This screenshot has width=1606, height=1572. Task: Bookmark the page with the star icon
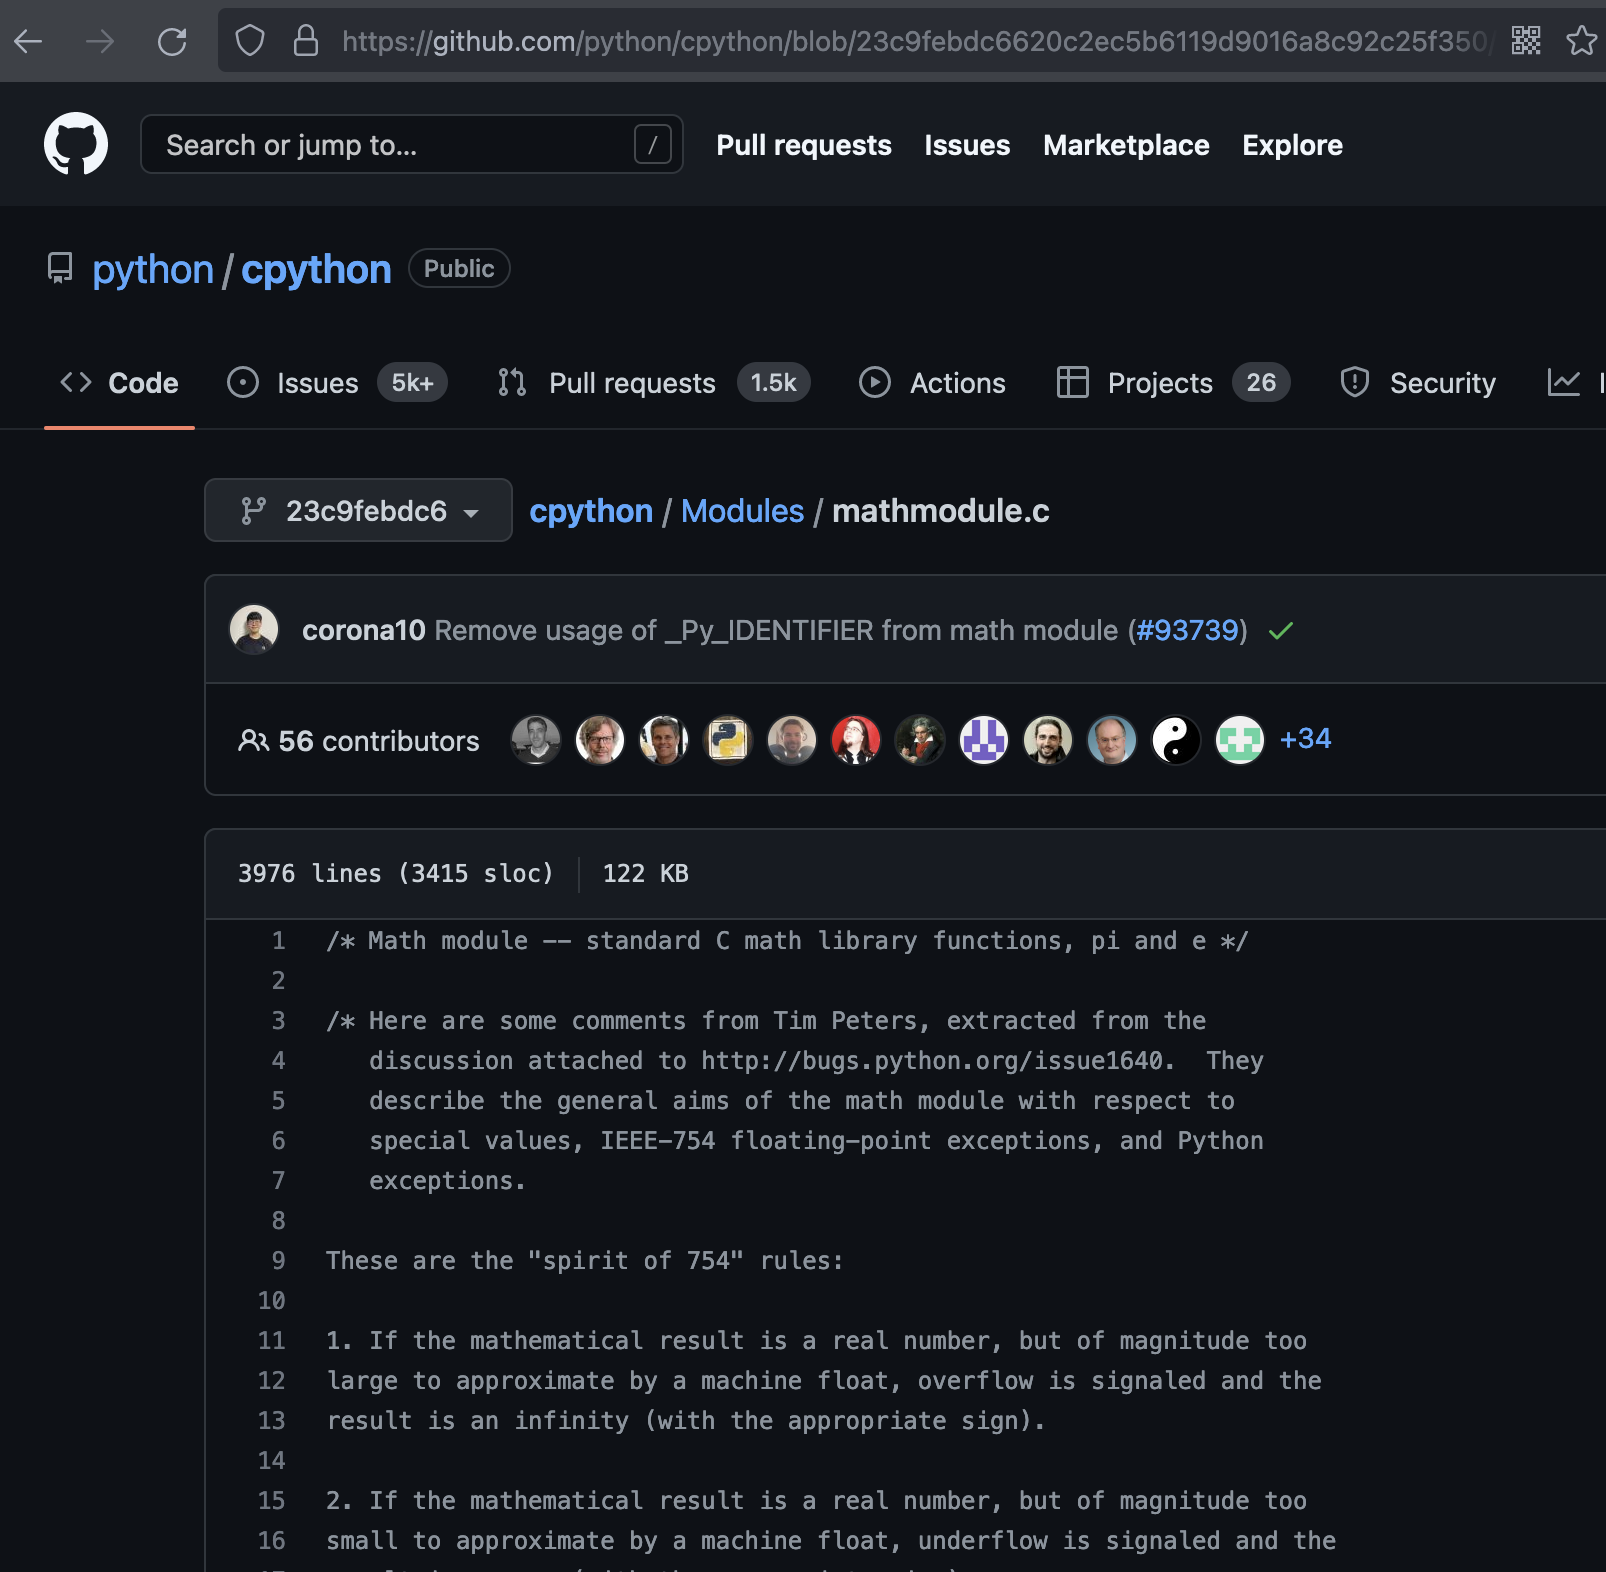tap(1582, 41)
